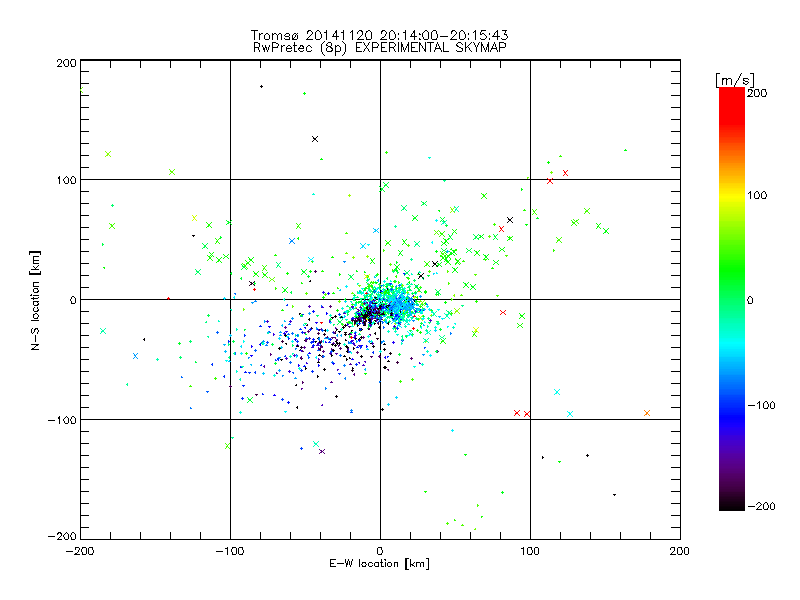Click the colorbar label "-100" beside the blue band
800x600 pixels.
click(761, 405)
